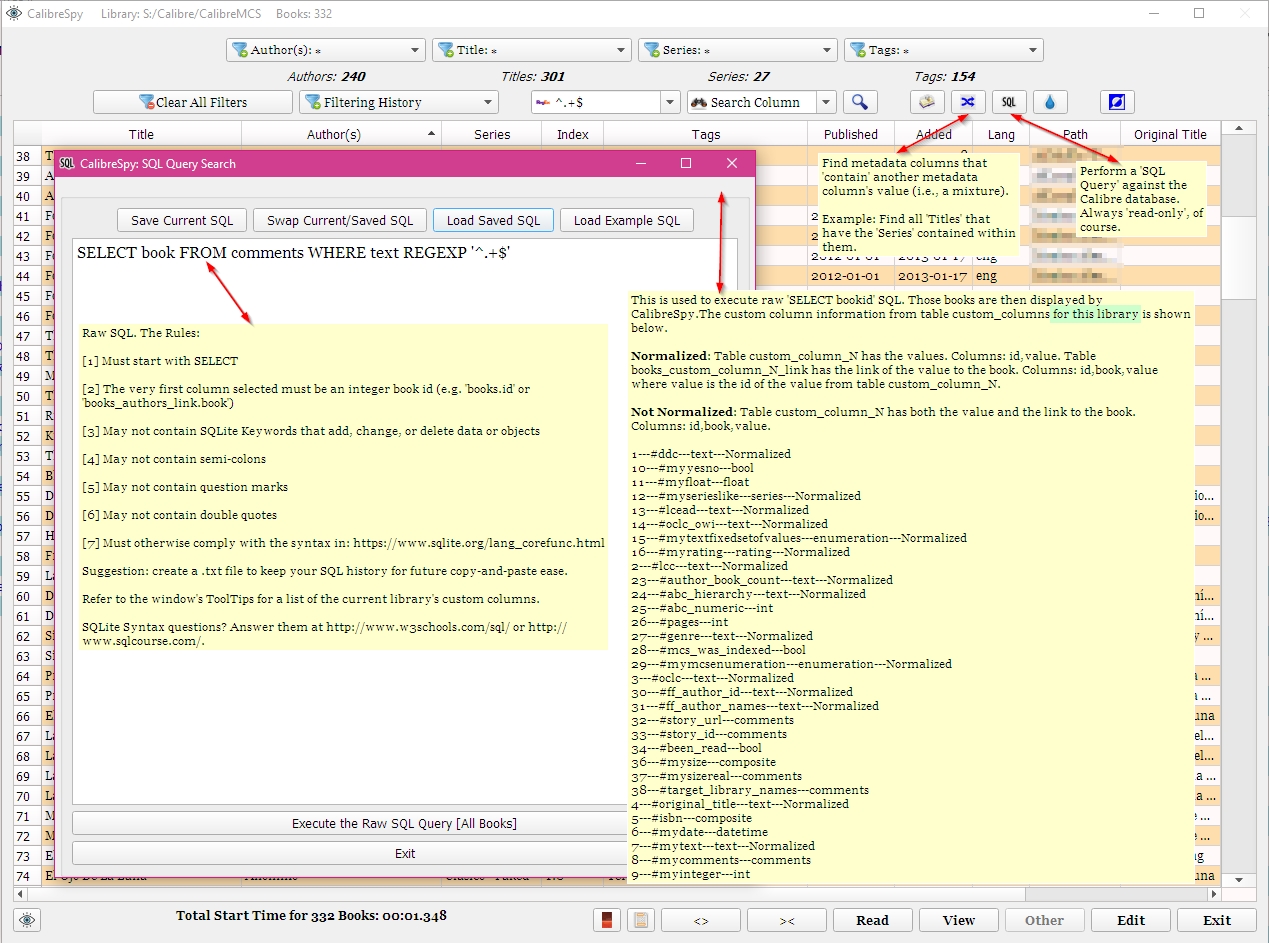Click the <> button in bottom bar
Screen dimensions: 1269x943
[701, 920]
